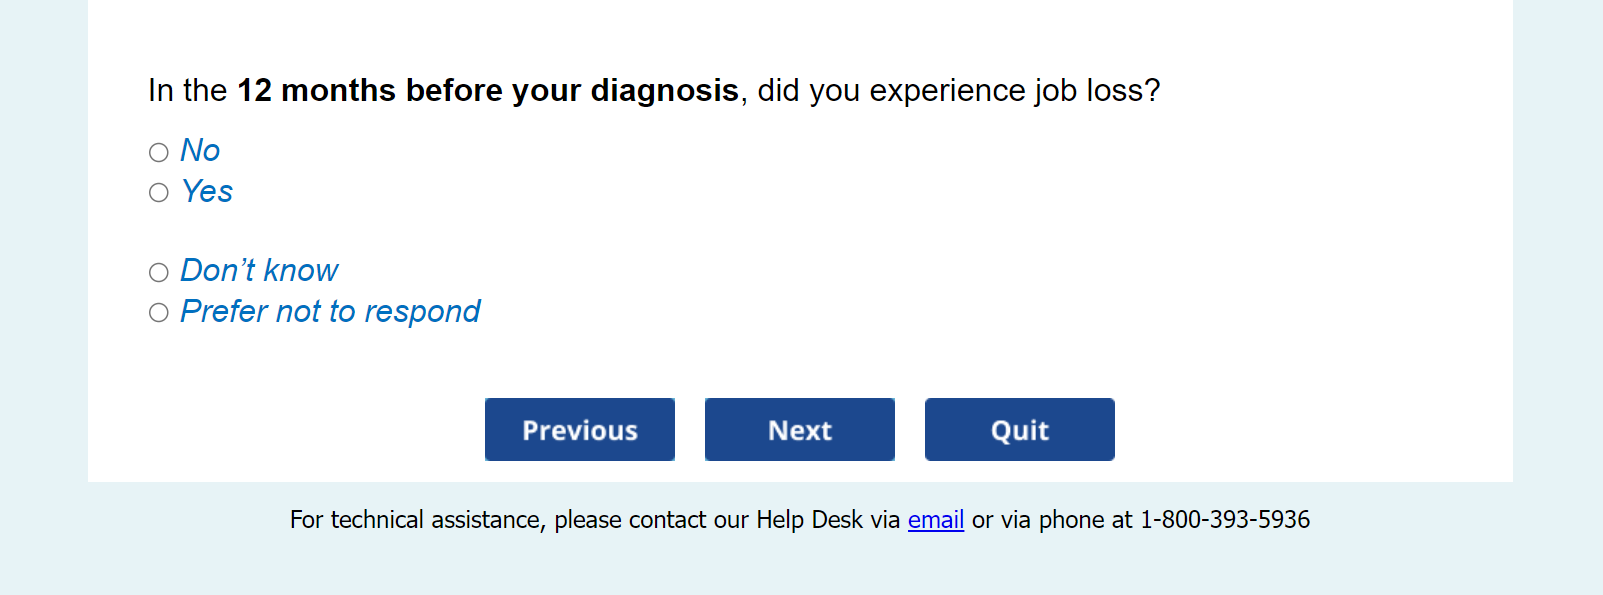Go back with the Previous button
Viewport: 1603px width, 595px height.
pos(580,430)
